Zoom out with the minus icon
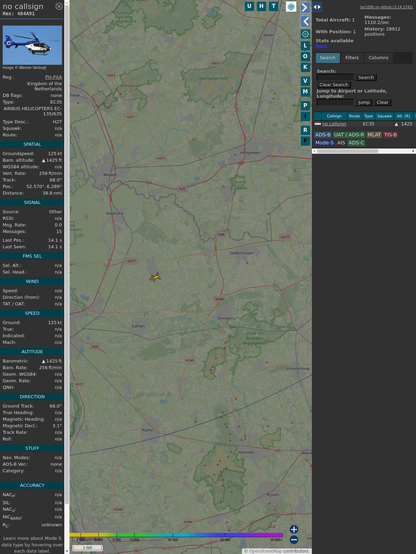This screenshot has width=416, height=554. [x=294, y=540]
